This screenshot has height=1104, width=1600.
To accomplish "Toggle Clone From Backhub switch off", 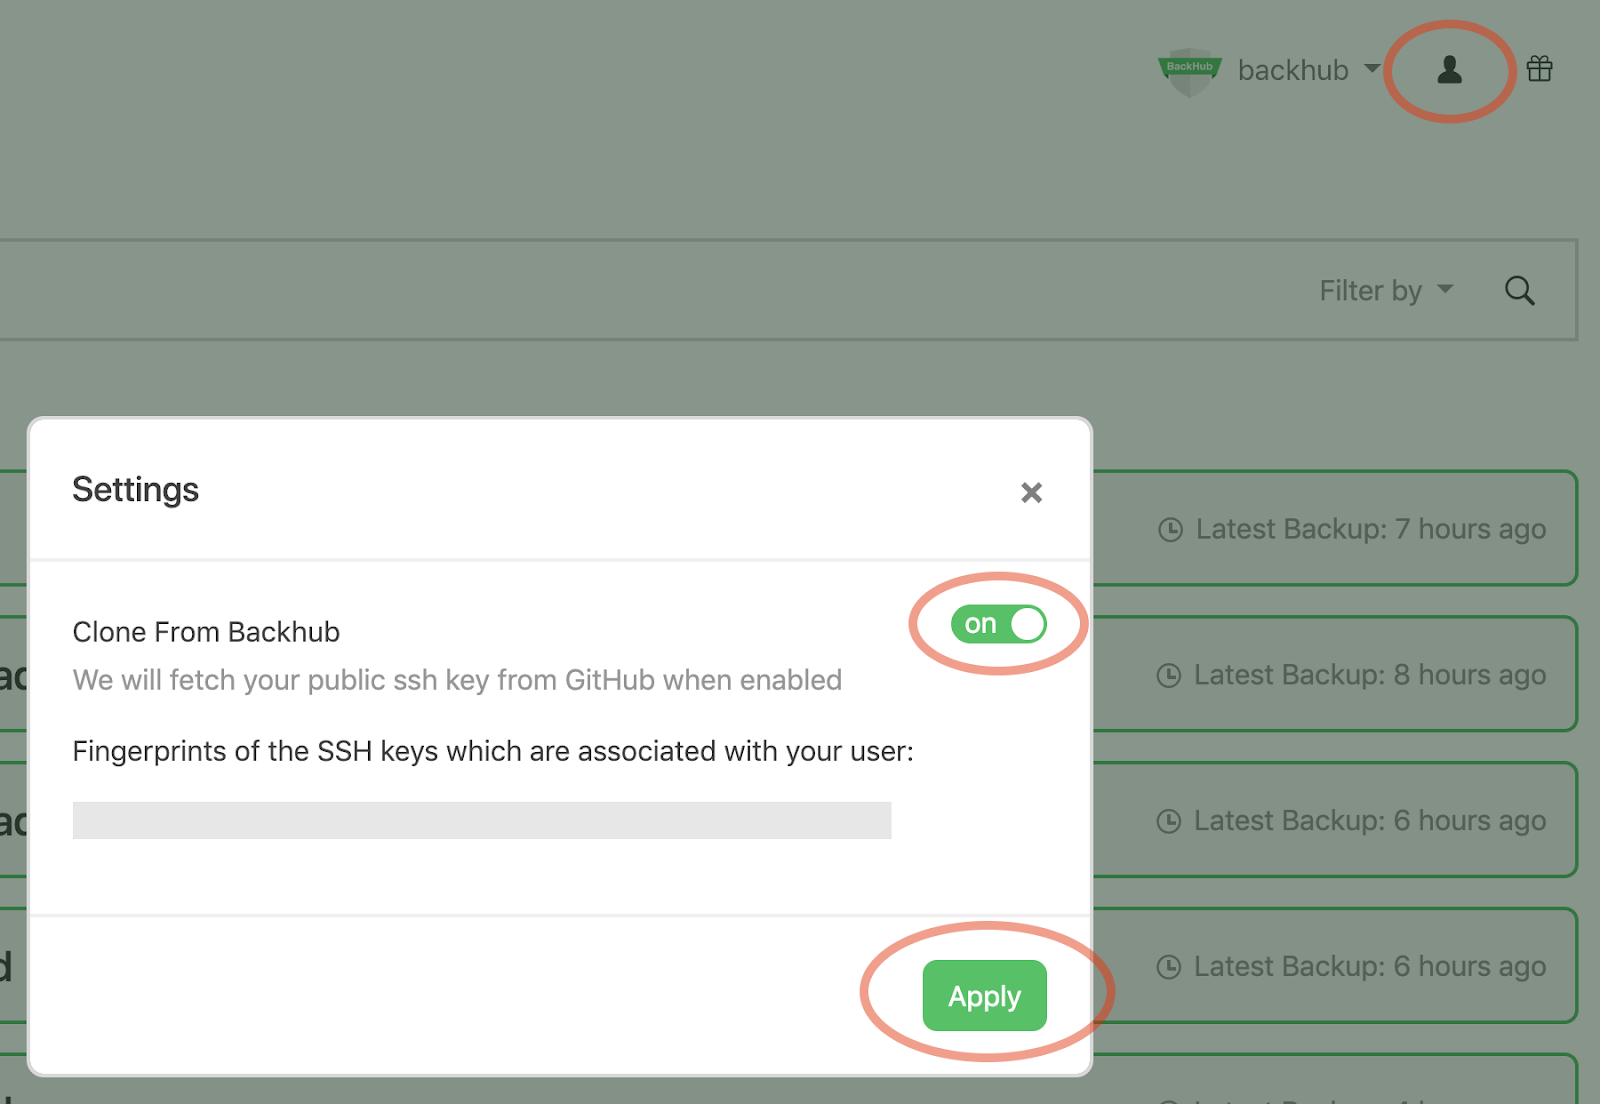I will tap(998, 624).
